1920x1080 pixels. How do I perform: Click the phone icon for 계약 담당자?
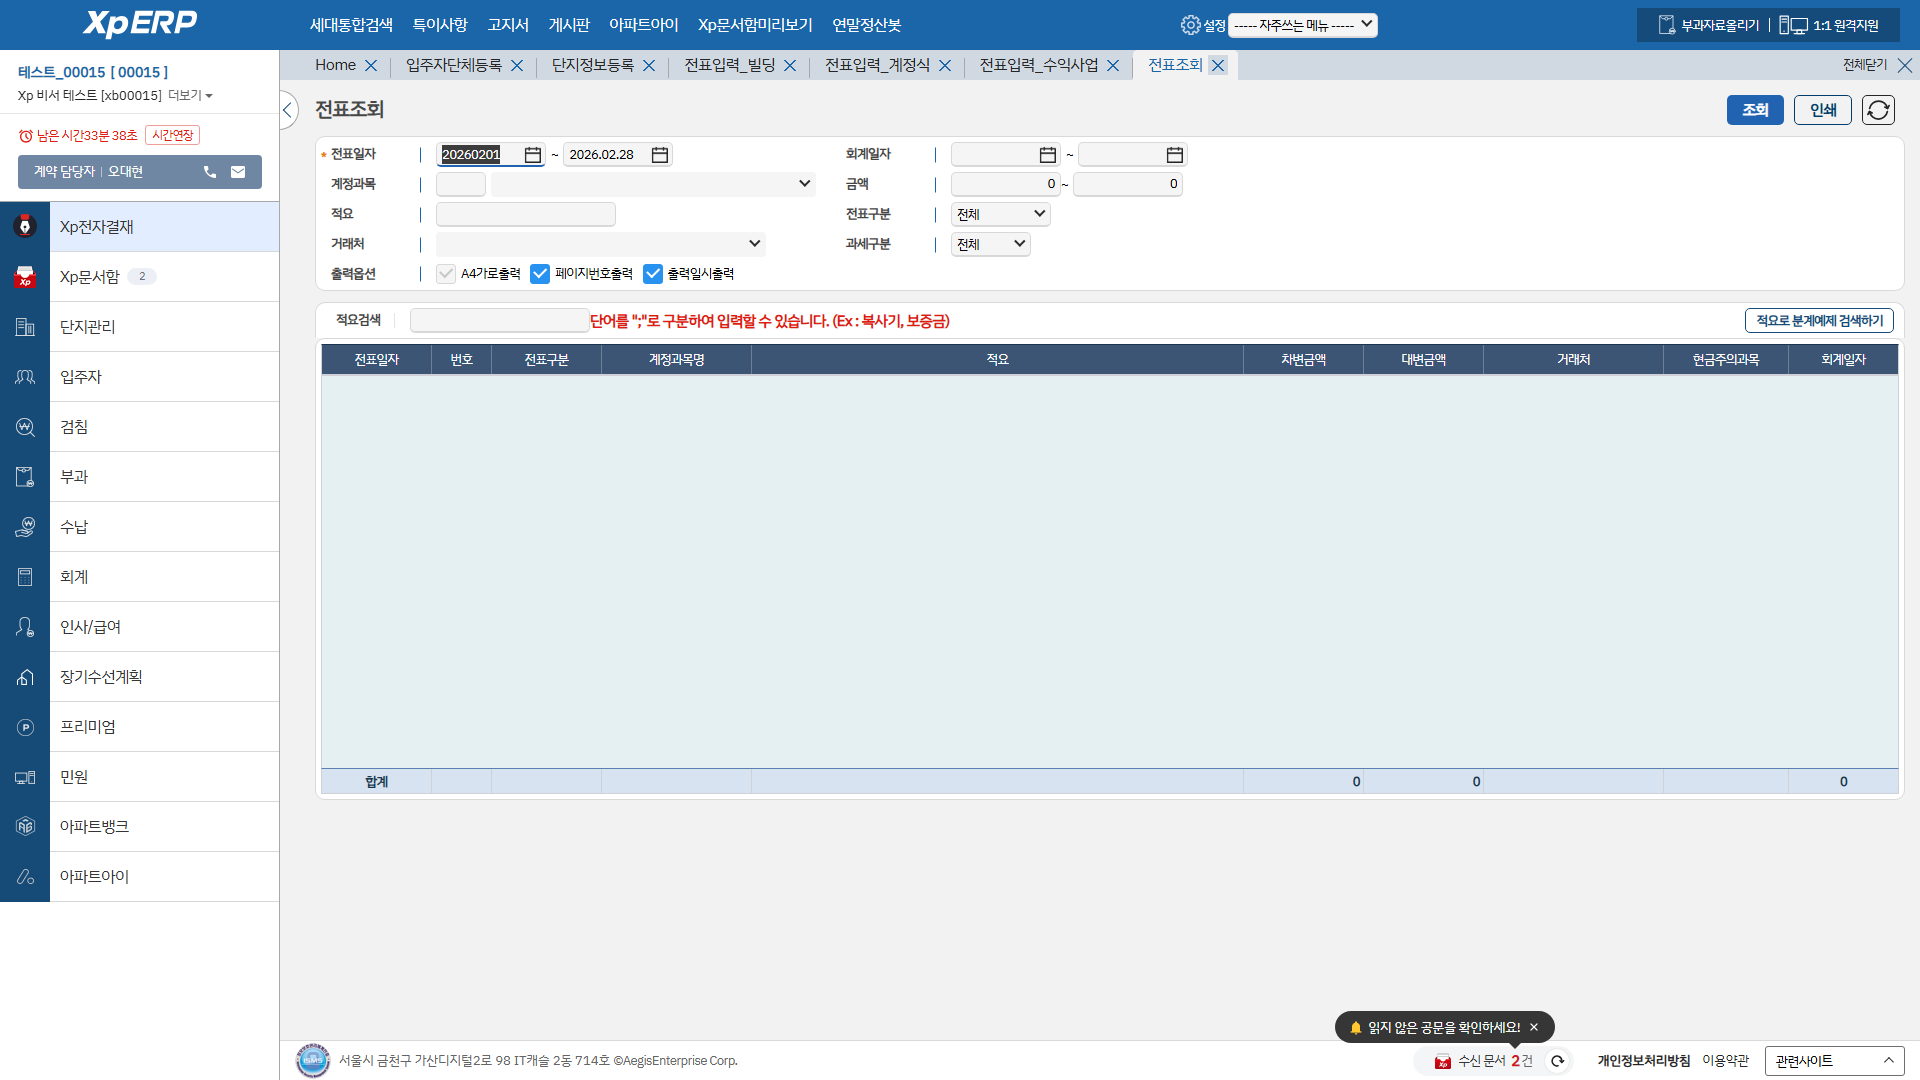pos(210,172)
